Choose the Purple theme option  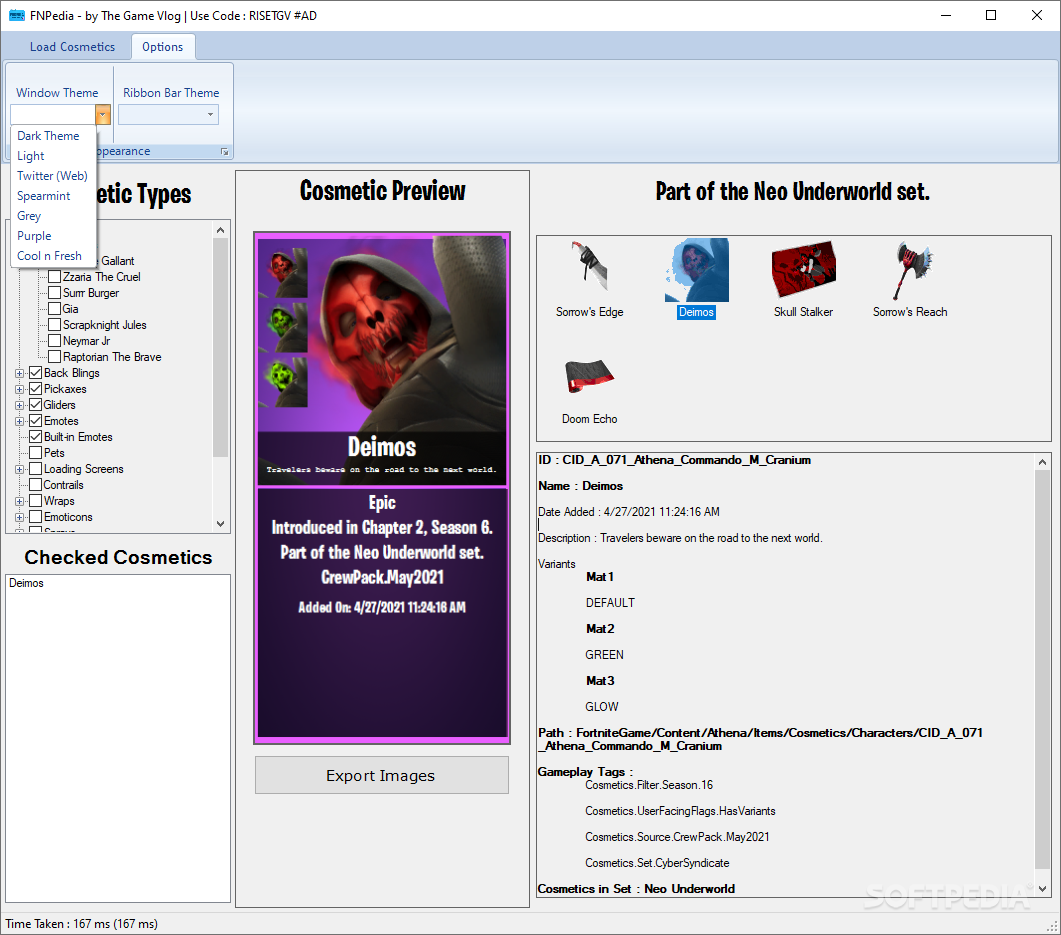click(53, 235)
